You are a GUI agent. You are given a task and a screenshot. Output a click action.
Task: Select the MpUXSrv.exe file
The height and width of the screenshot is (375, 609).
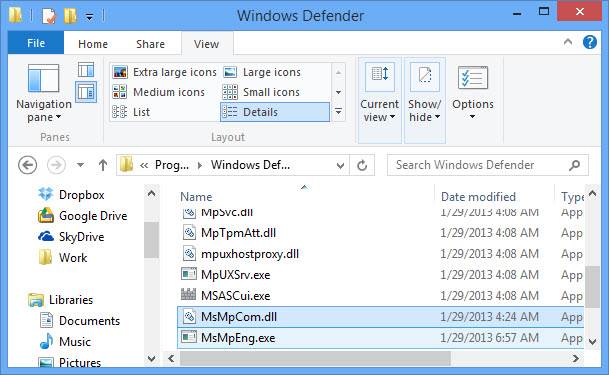[x=381, y=275]
